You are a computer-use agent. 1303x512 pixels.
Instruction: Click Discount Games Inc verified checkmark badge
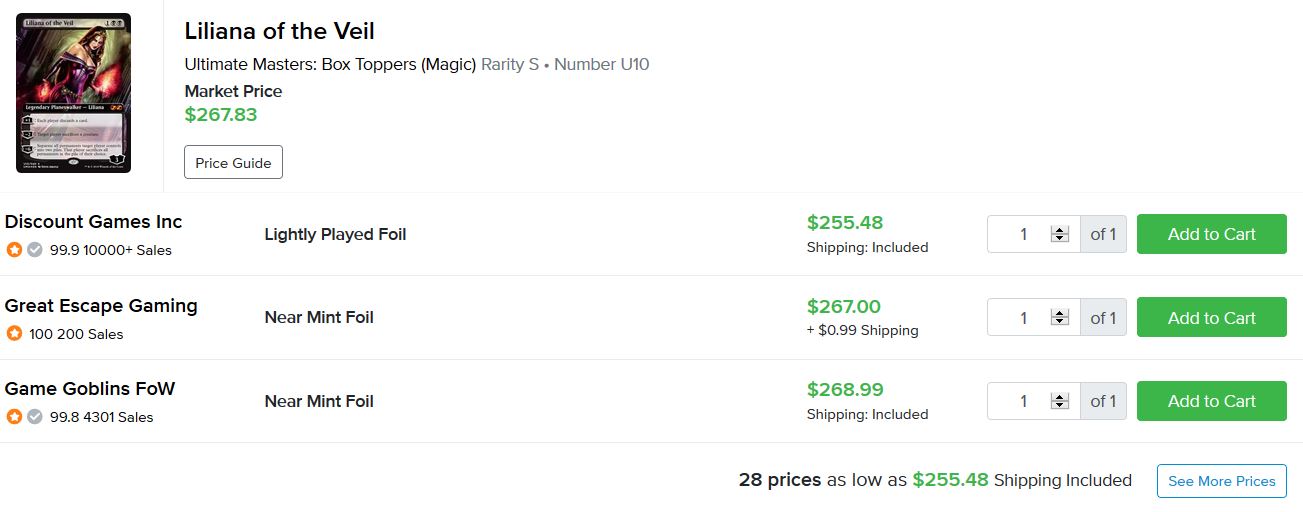[x=35, y=250]
